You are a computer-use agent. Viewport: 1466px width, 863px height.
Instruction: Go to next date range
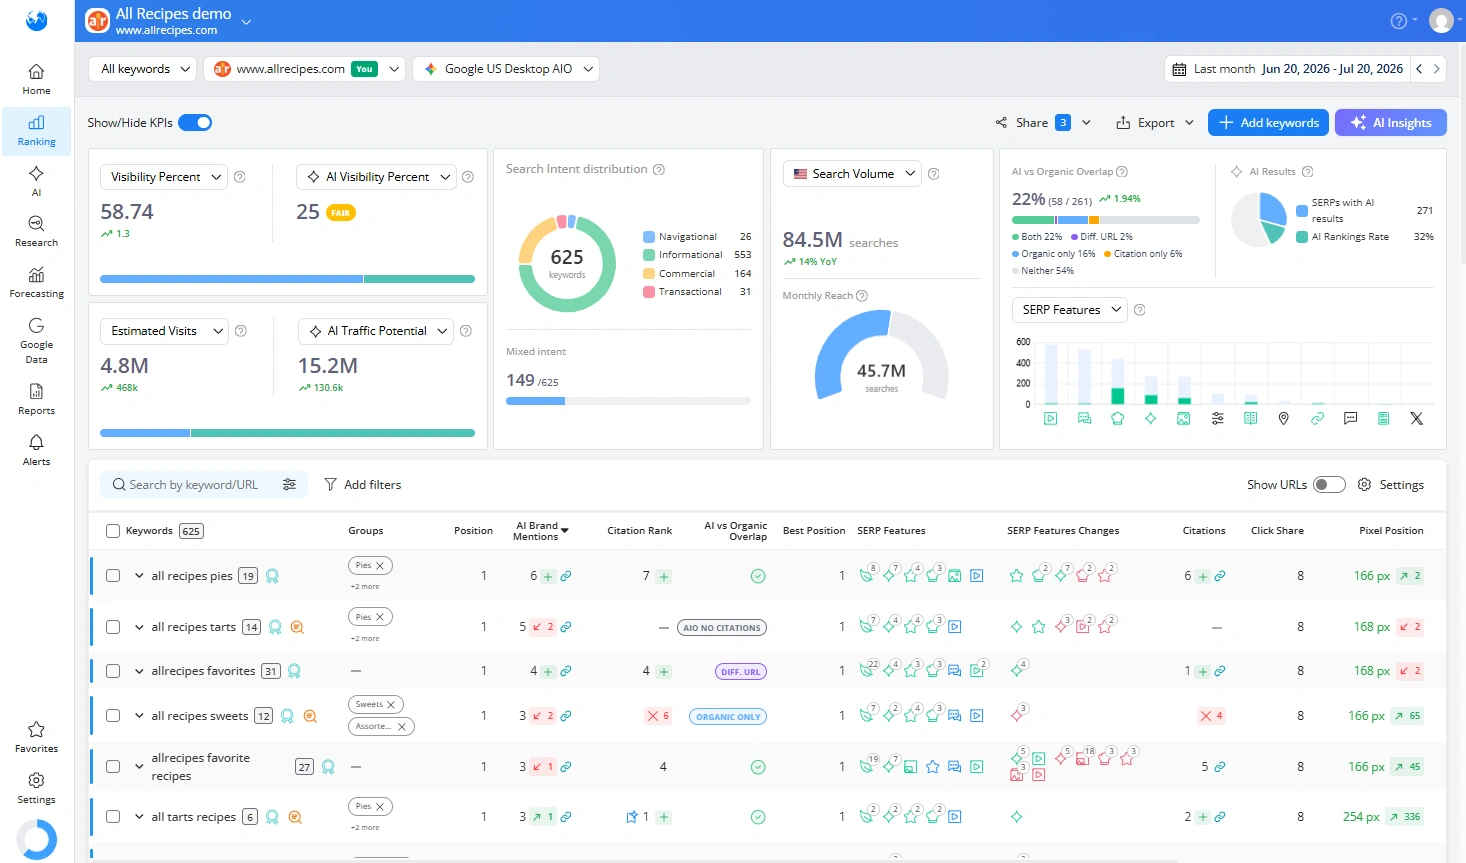point(1437,69)
